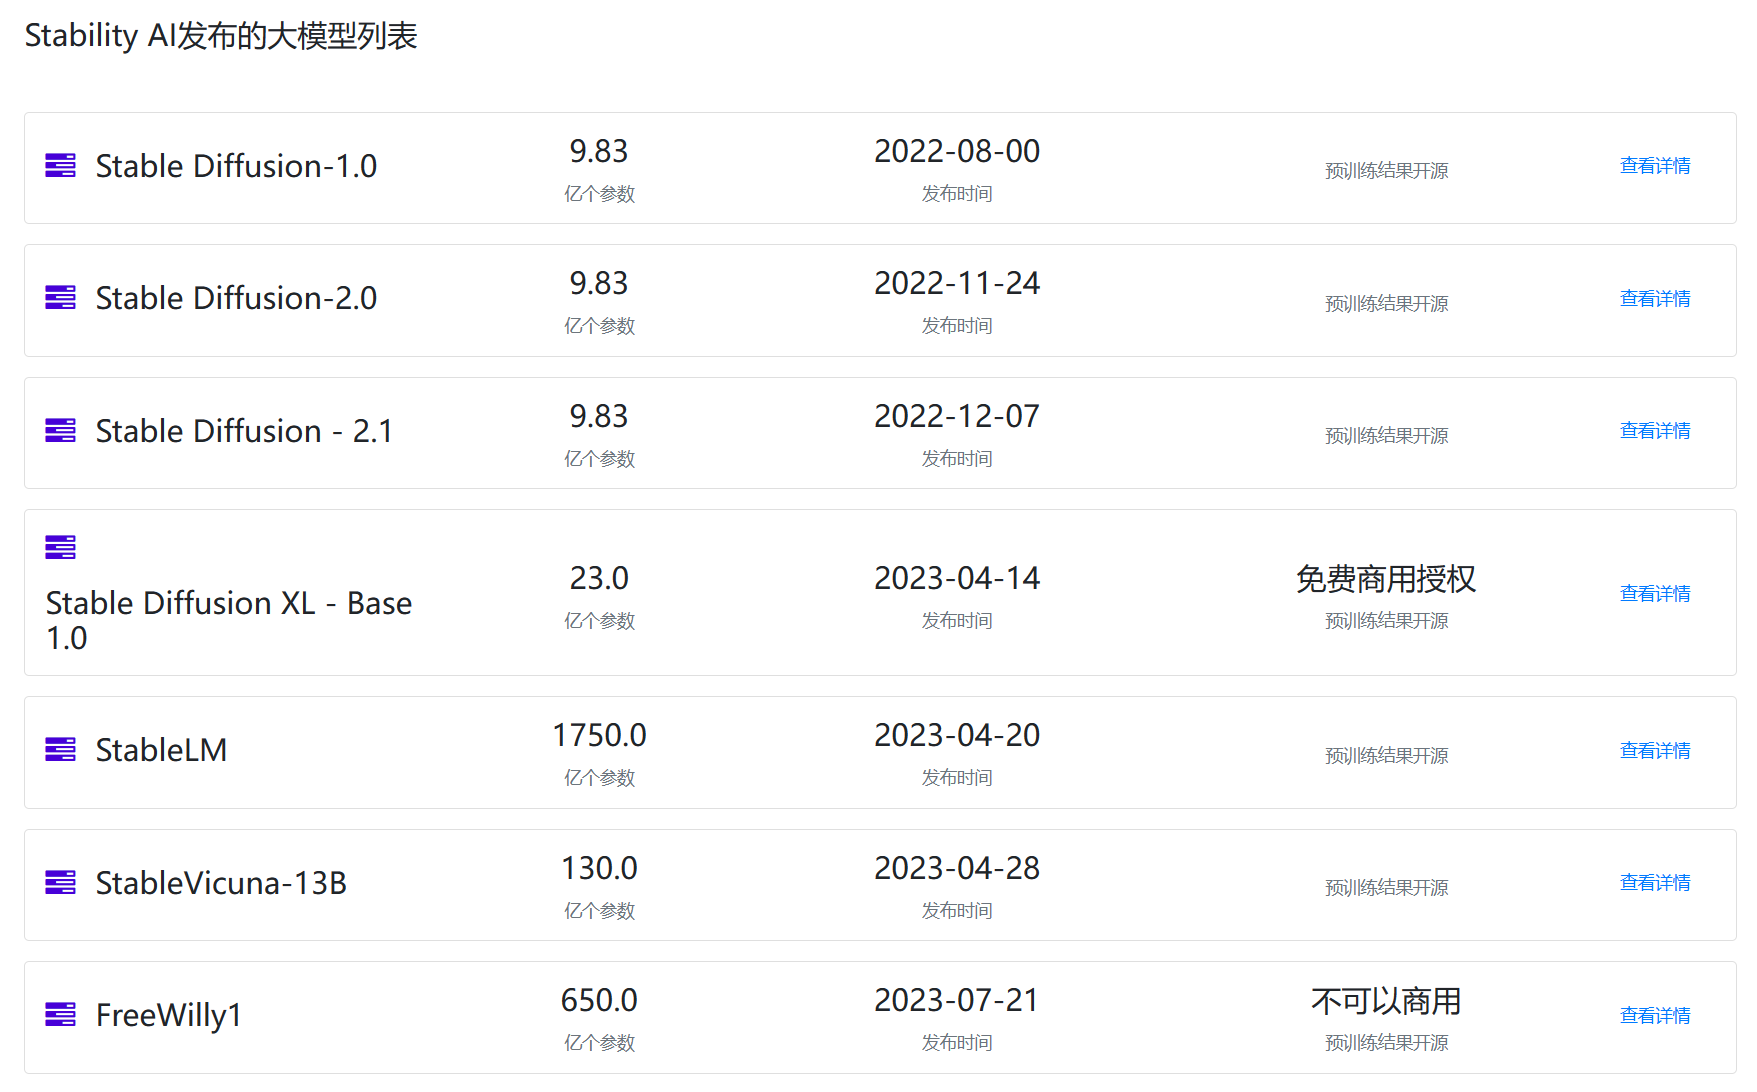
Task: Select the Stable Diffusion-1.0 model name
Action: 236,166
